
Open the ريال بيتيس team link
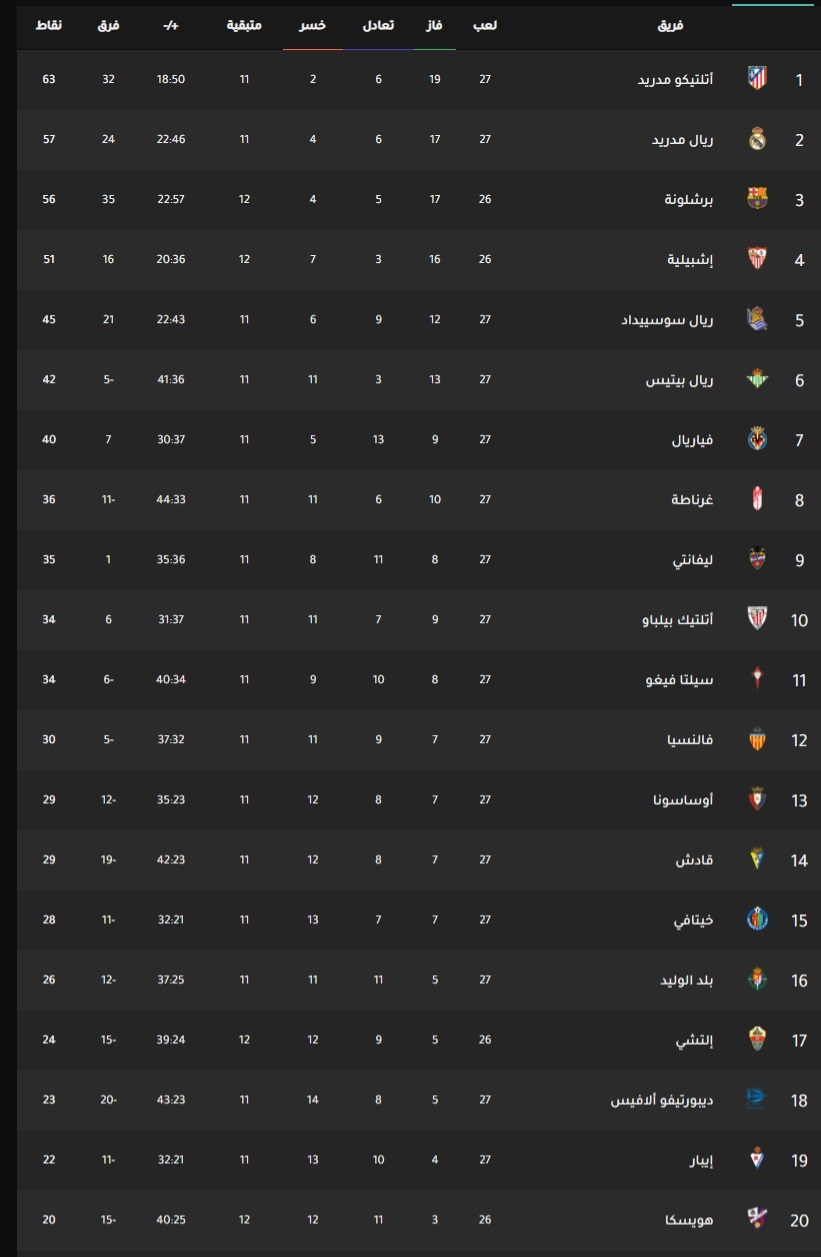(679, 380)
